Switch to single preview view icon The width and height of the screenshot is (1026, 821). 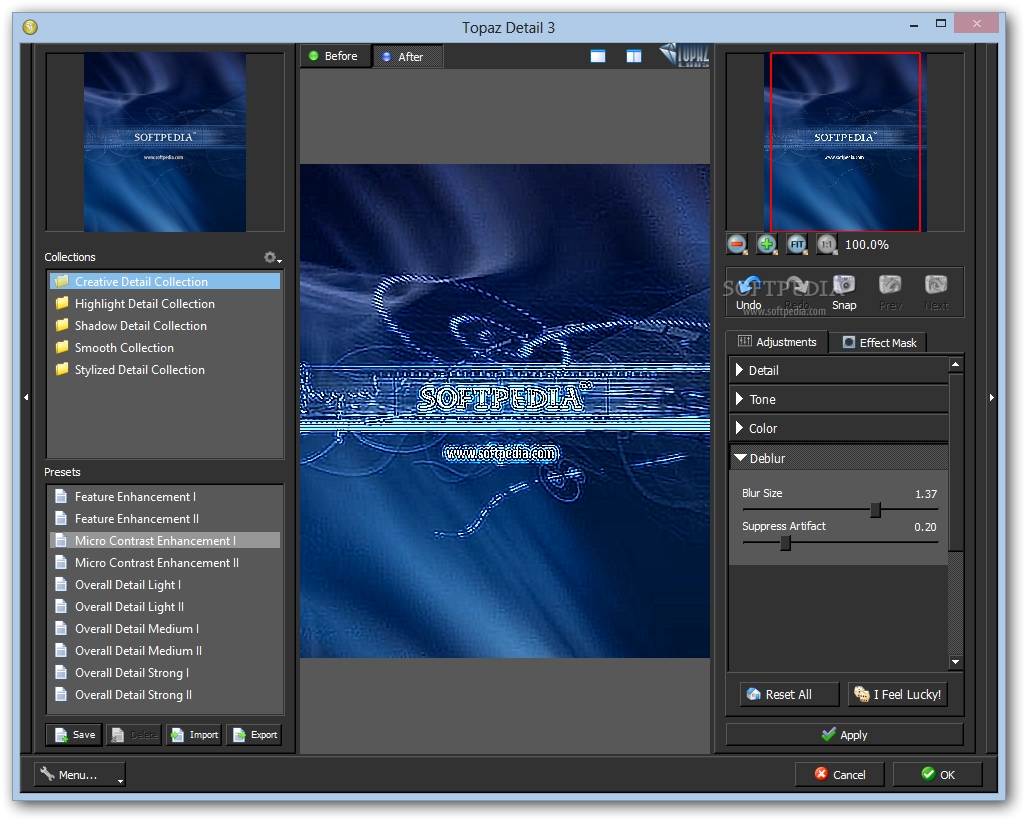pos(598,56)
